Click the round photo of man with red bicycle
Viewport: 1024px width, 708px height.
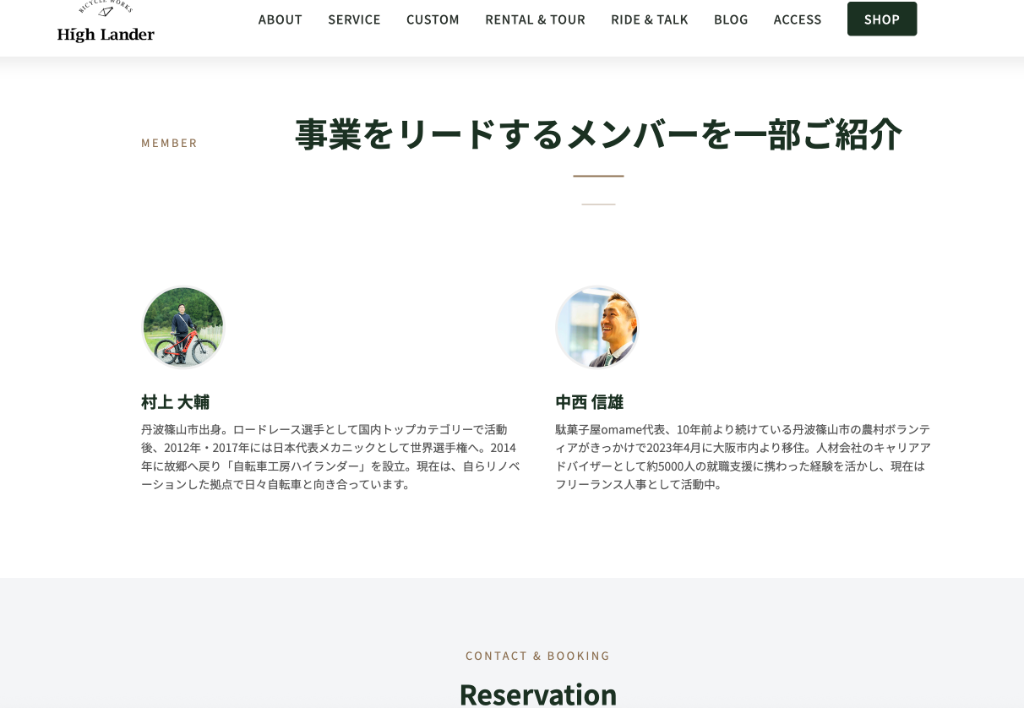point(183,327)
